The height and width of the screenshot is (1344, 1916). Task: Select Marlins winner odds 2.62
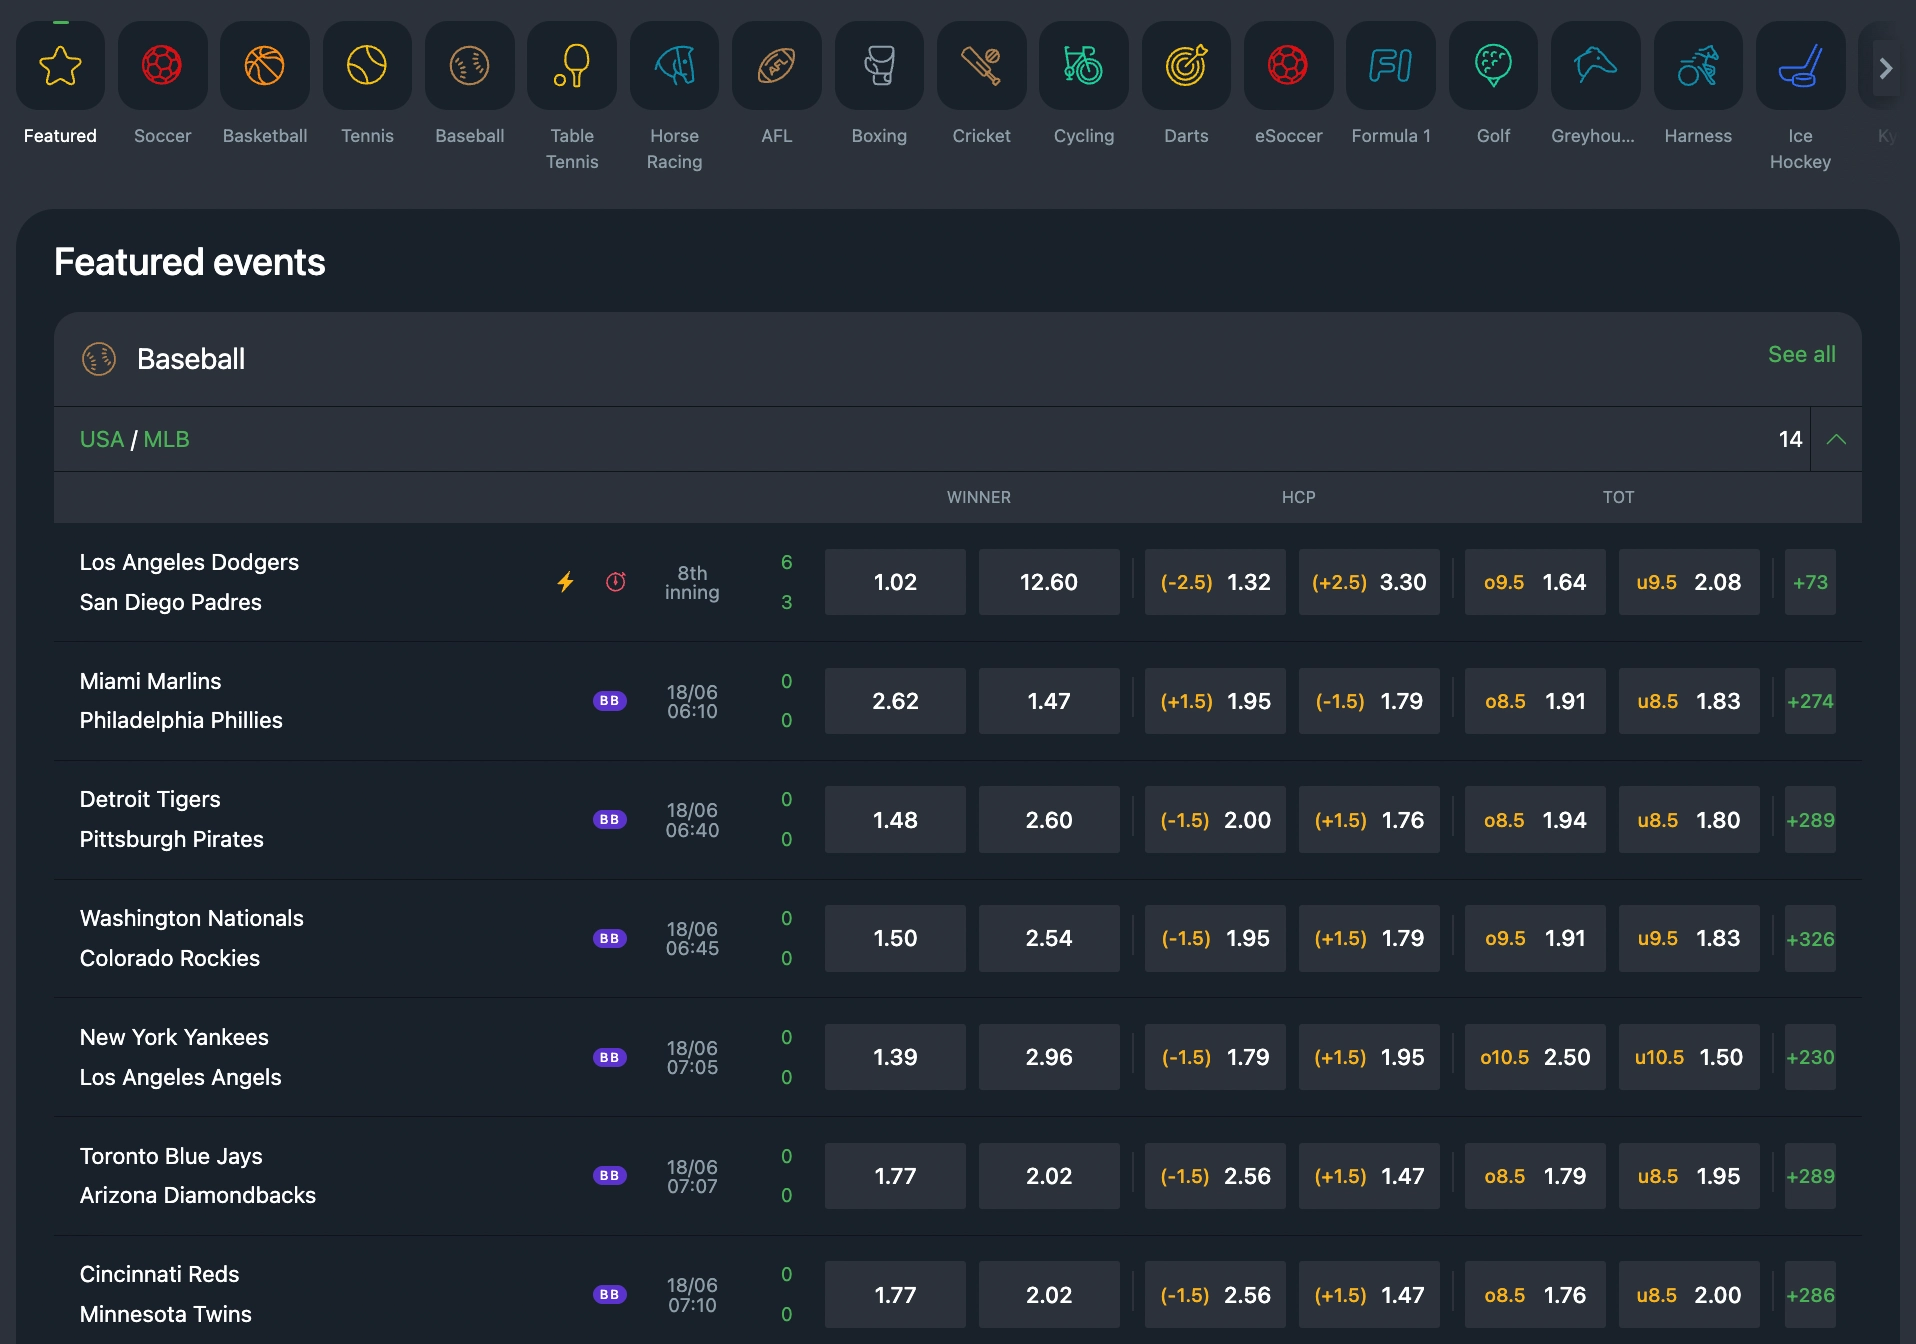pos(895,701)
